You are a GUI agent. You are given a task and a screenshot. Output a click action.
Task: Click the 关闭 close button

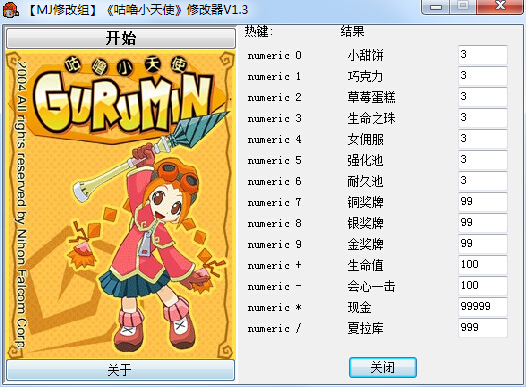pyautogui.click(x=383, y=367)
